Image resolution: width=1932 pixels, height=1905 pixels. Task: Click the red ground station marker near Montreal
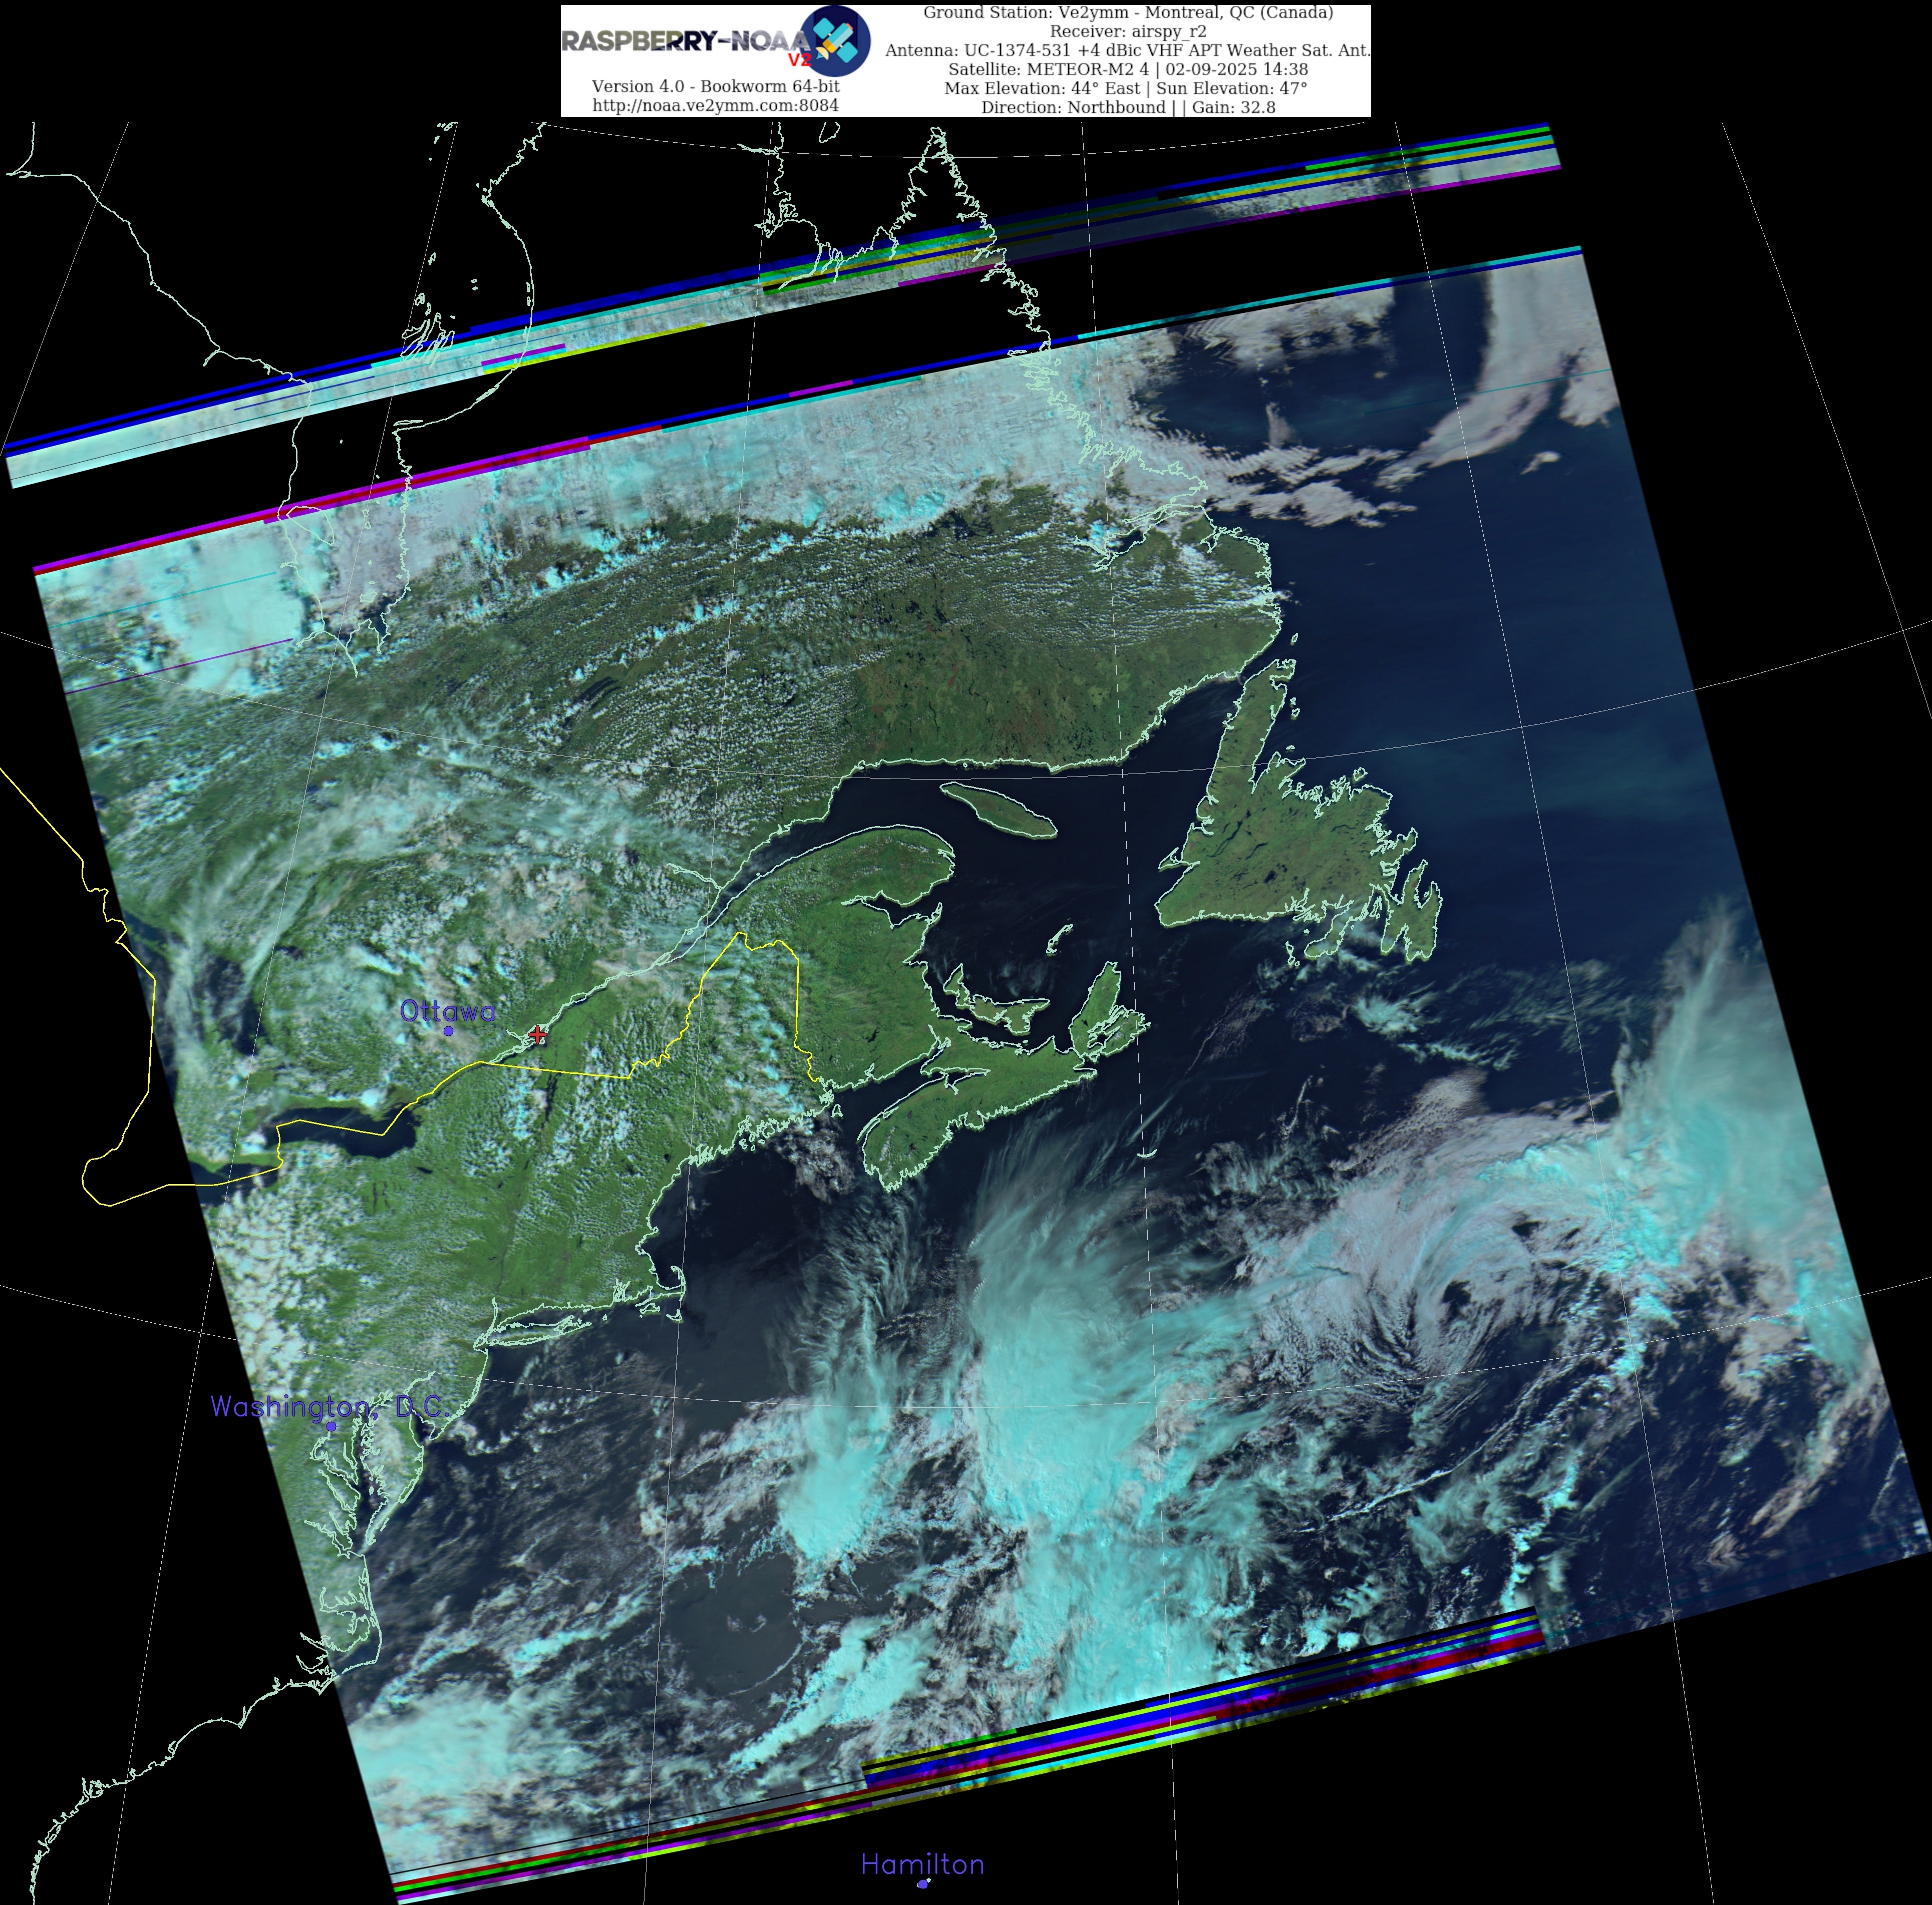coord(538,1034)
